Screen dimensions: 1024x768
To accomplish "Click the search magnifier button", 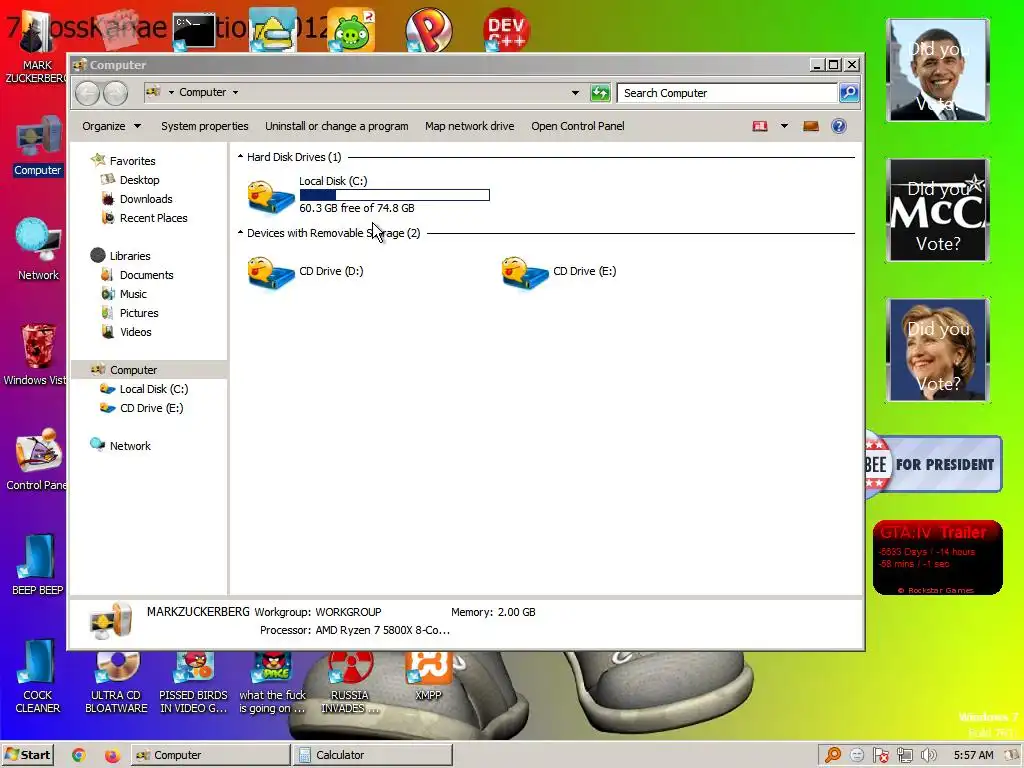I will (849, 93).
